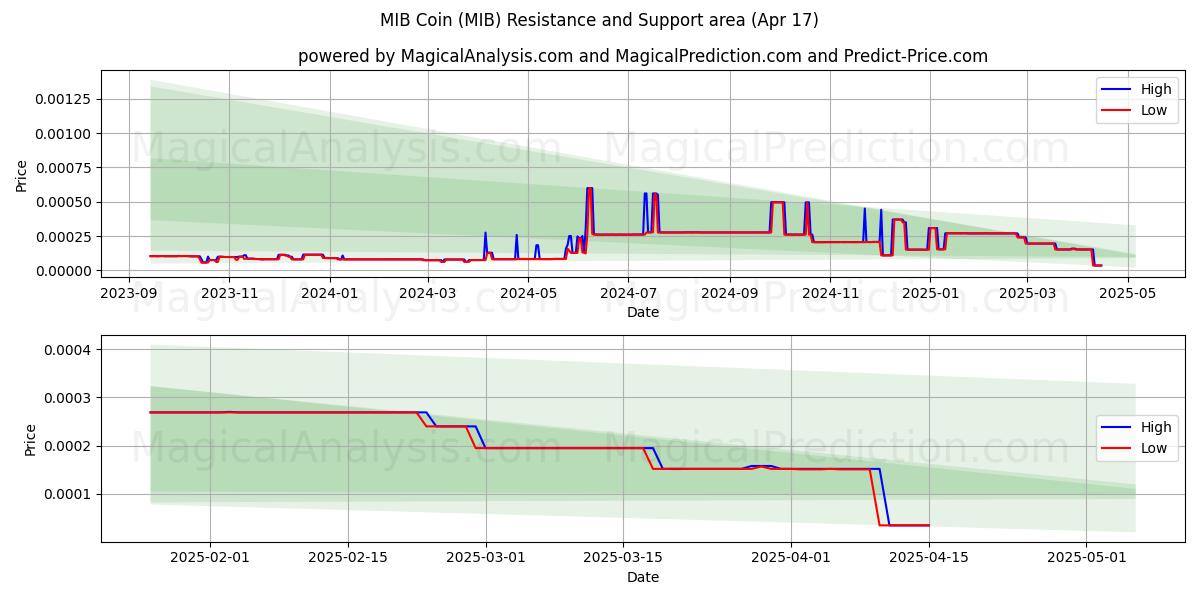
Task: Click the '2024-09' tick label
Action: pos(729,292)
